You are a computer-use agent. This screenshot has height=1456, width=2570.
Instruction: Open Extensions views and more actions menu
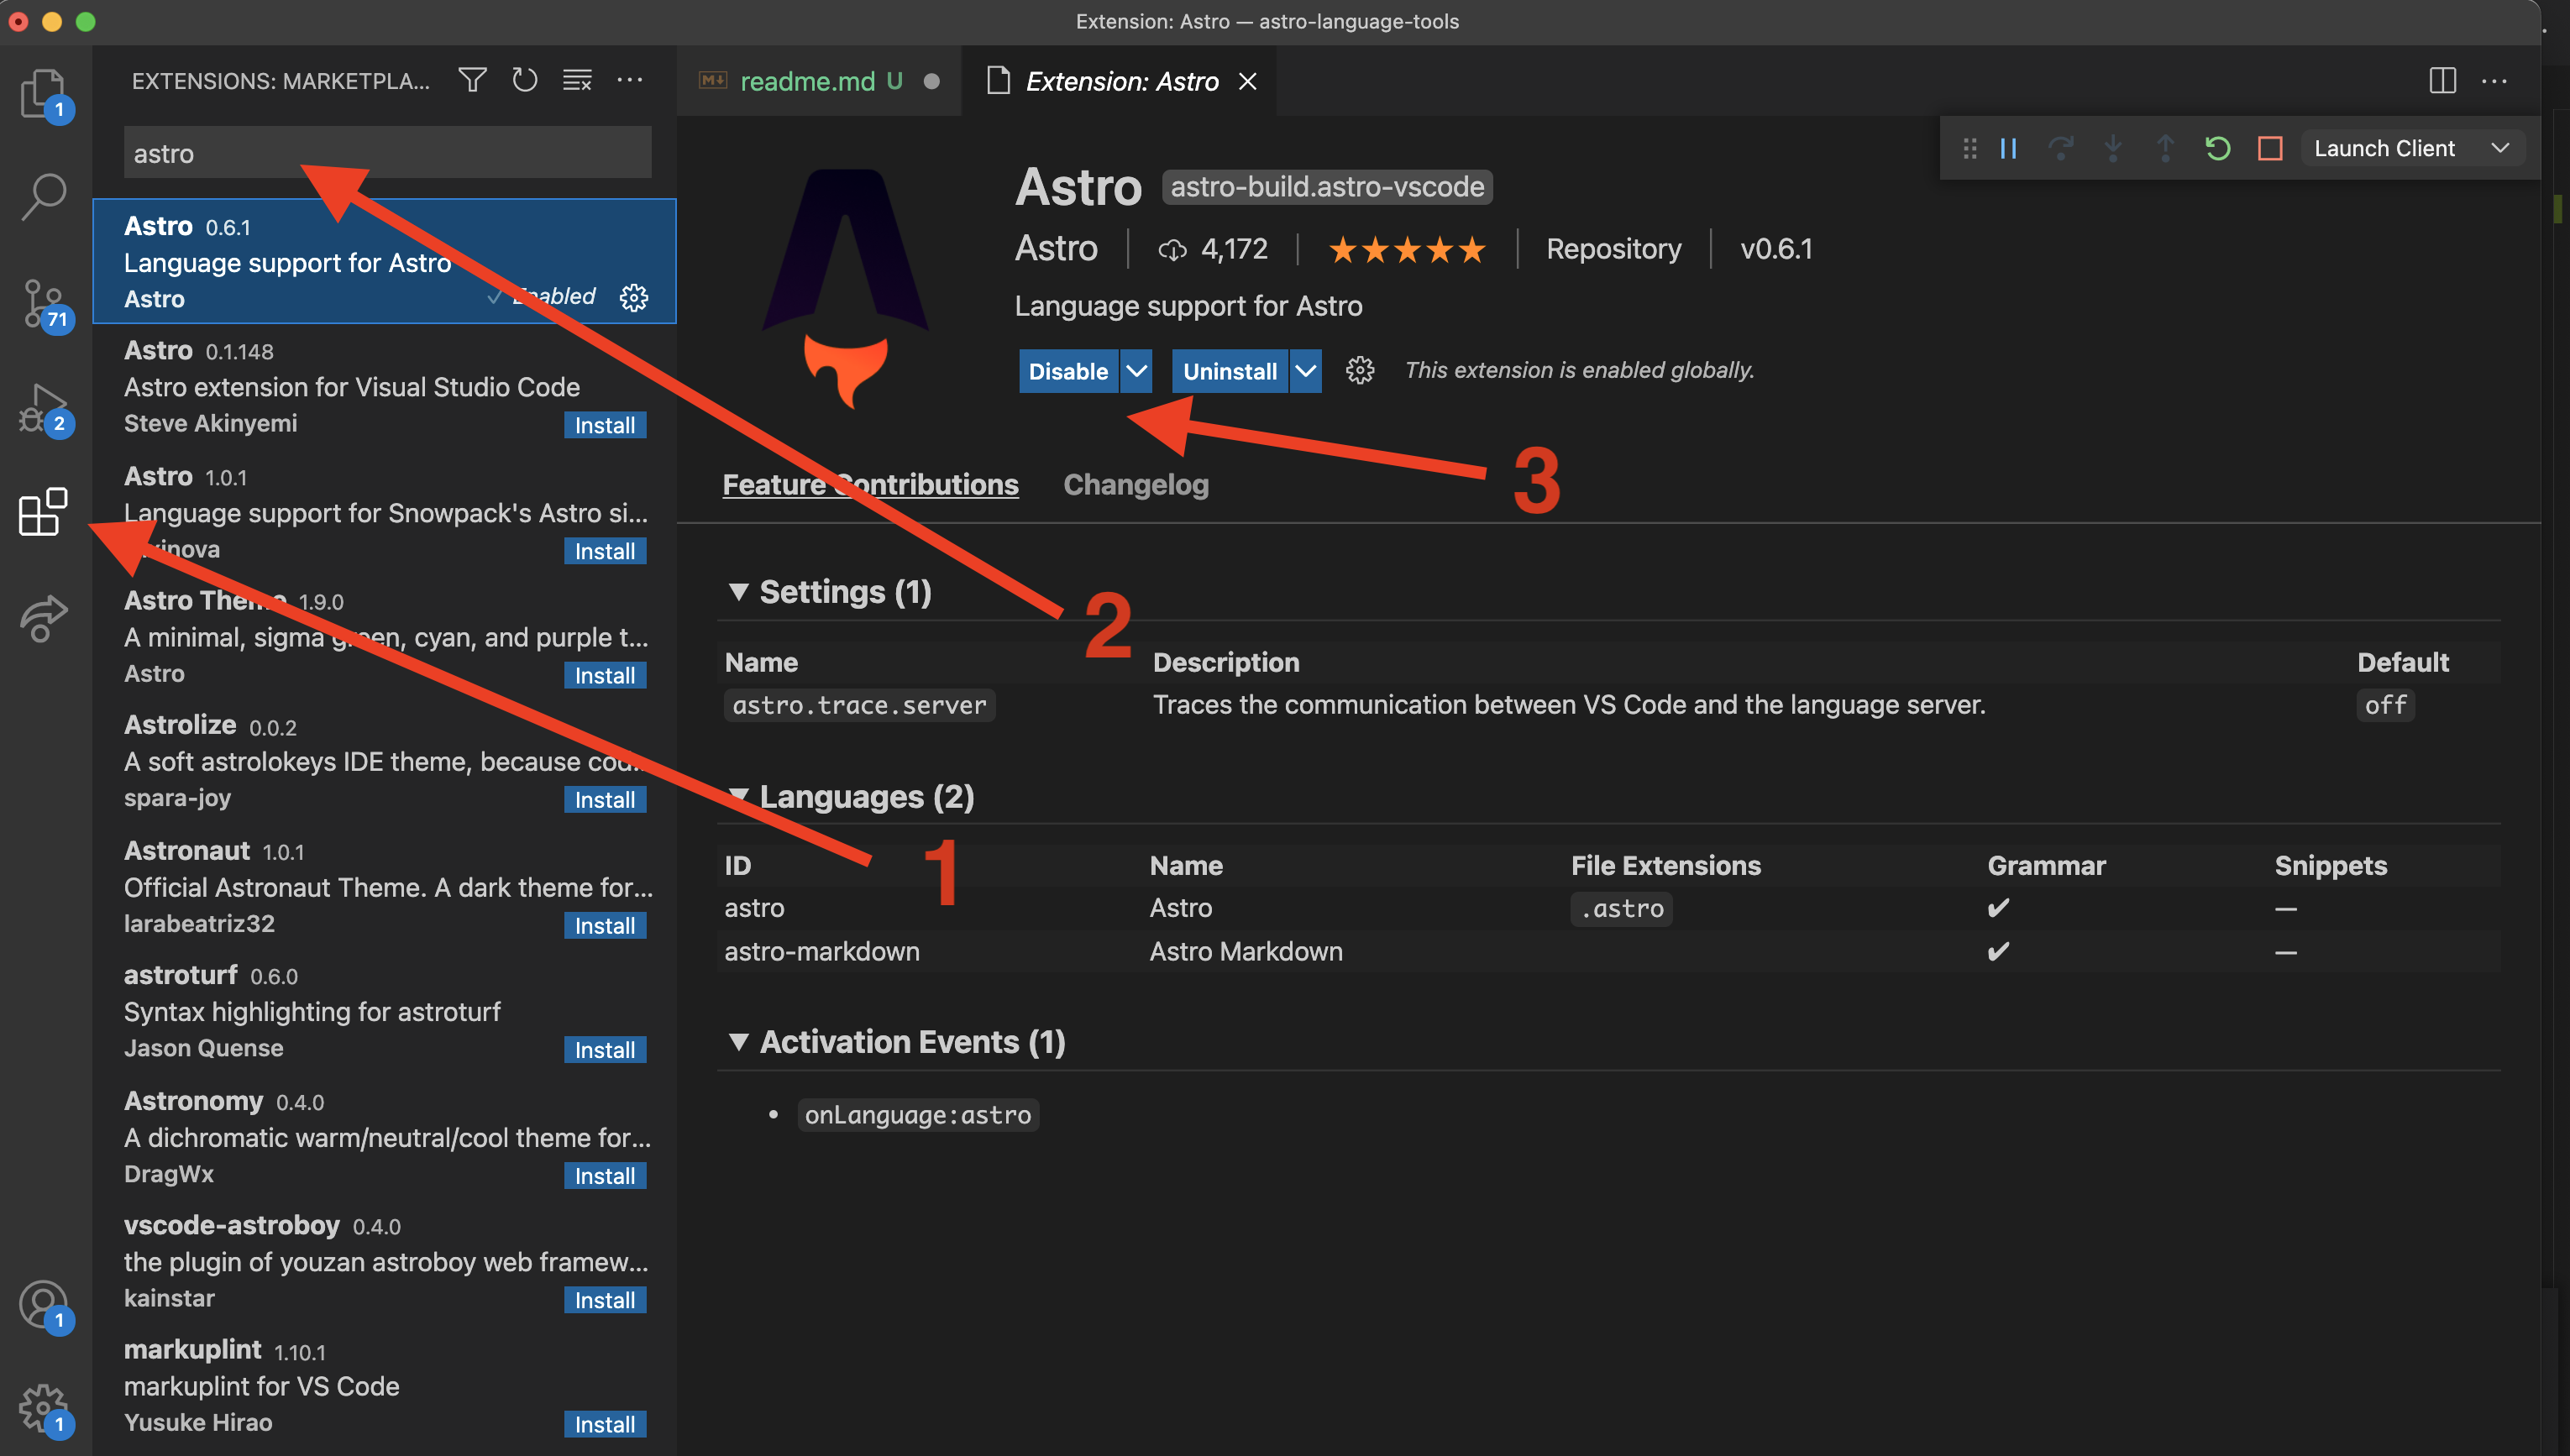[630, 79]
